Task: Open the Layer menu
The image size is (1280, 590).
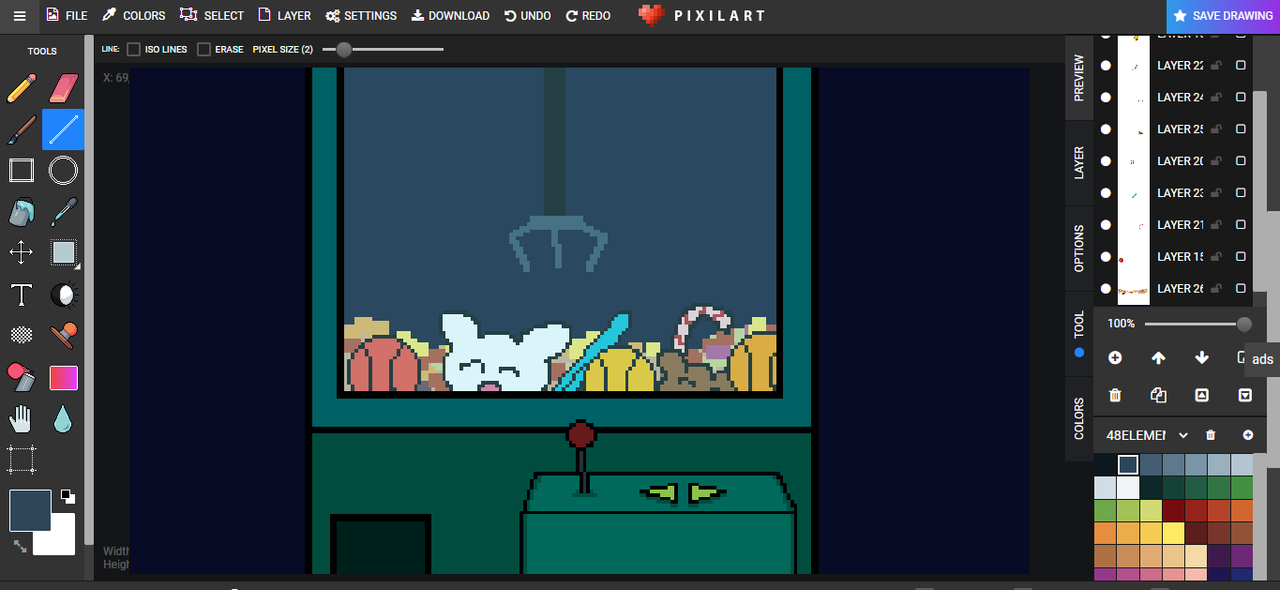Action: tap(285, 16)
